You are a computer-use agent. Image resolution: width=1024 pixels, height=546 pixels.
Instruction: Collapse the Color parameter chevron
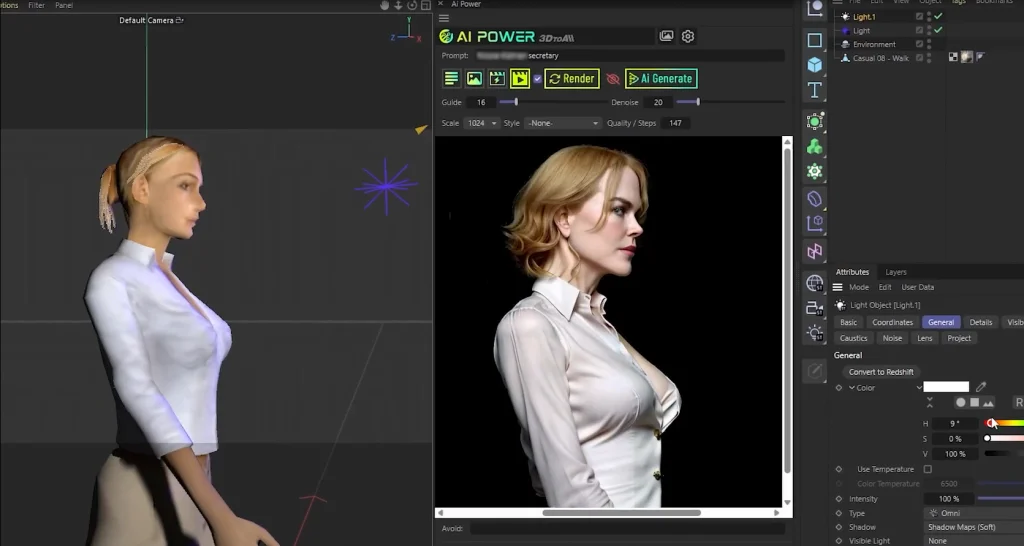point(852,388)
